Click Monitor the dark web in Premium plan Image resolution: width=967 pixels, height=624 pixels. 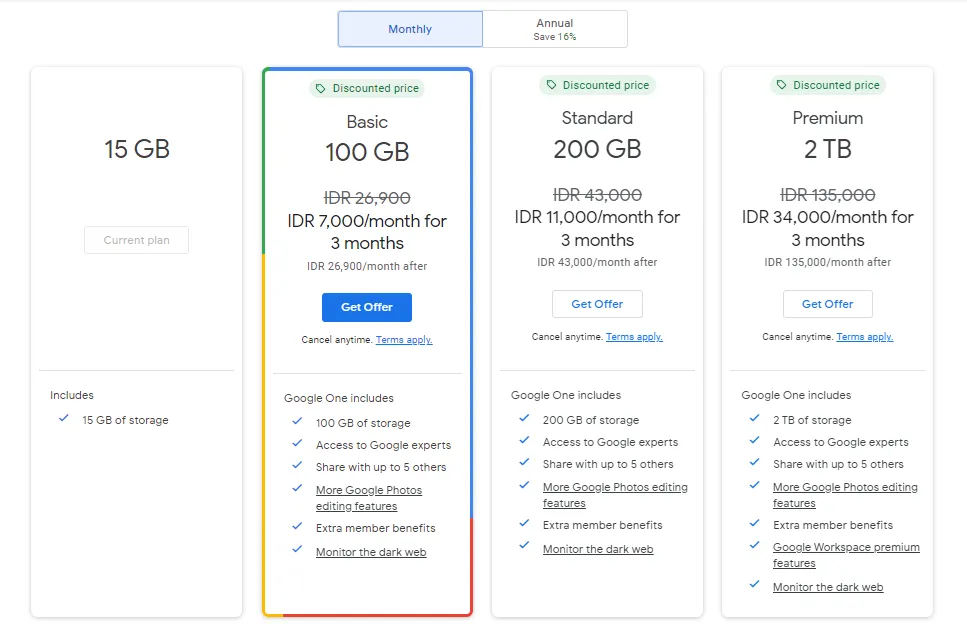pyautogui.click(x=828, y=587)
